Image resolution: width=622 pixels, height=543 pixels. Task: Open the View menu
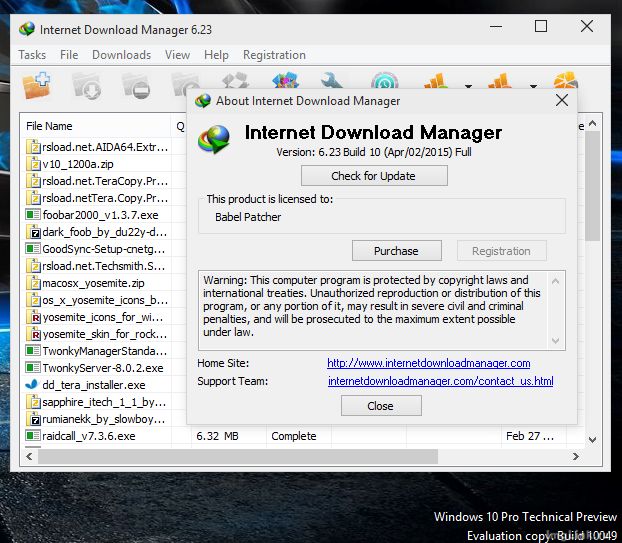point(177,55)
